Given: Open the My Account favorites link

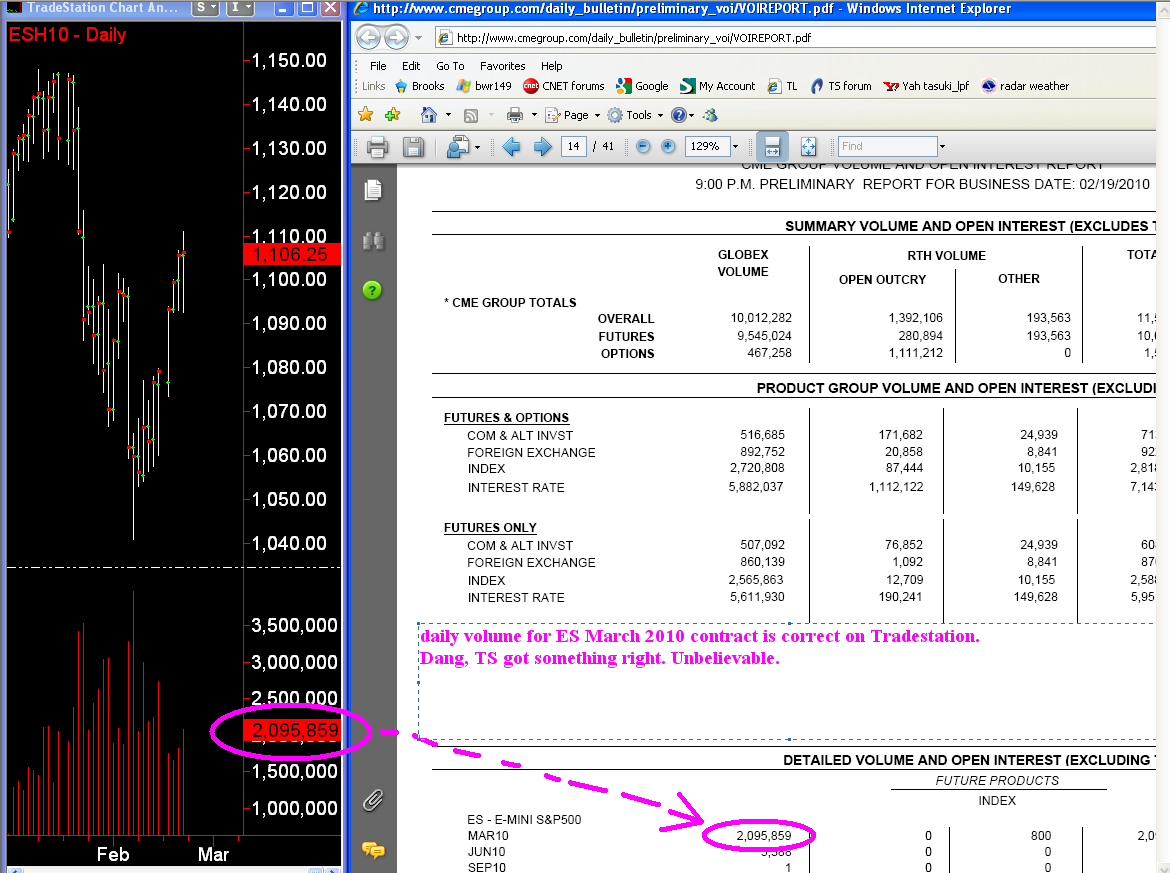Looking at the screenshot, I should tap(718, 86).
